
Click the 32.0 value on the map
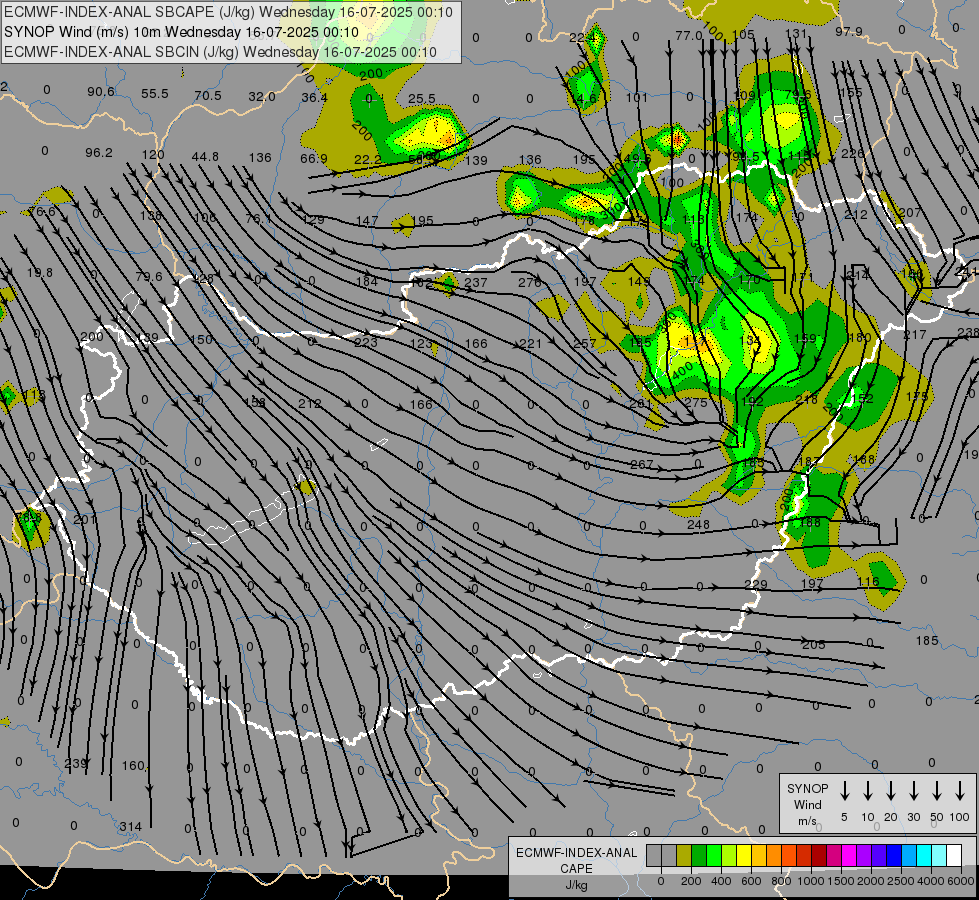click(262, 96)
